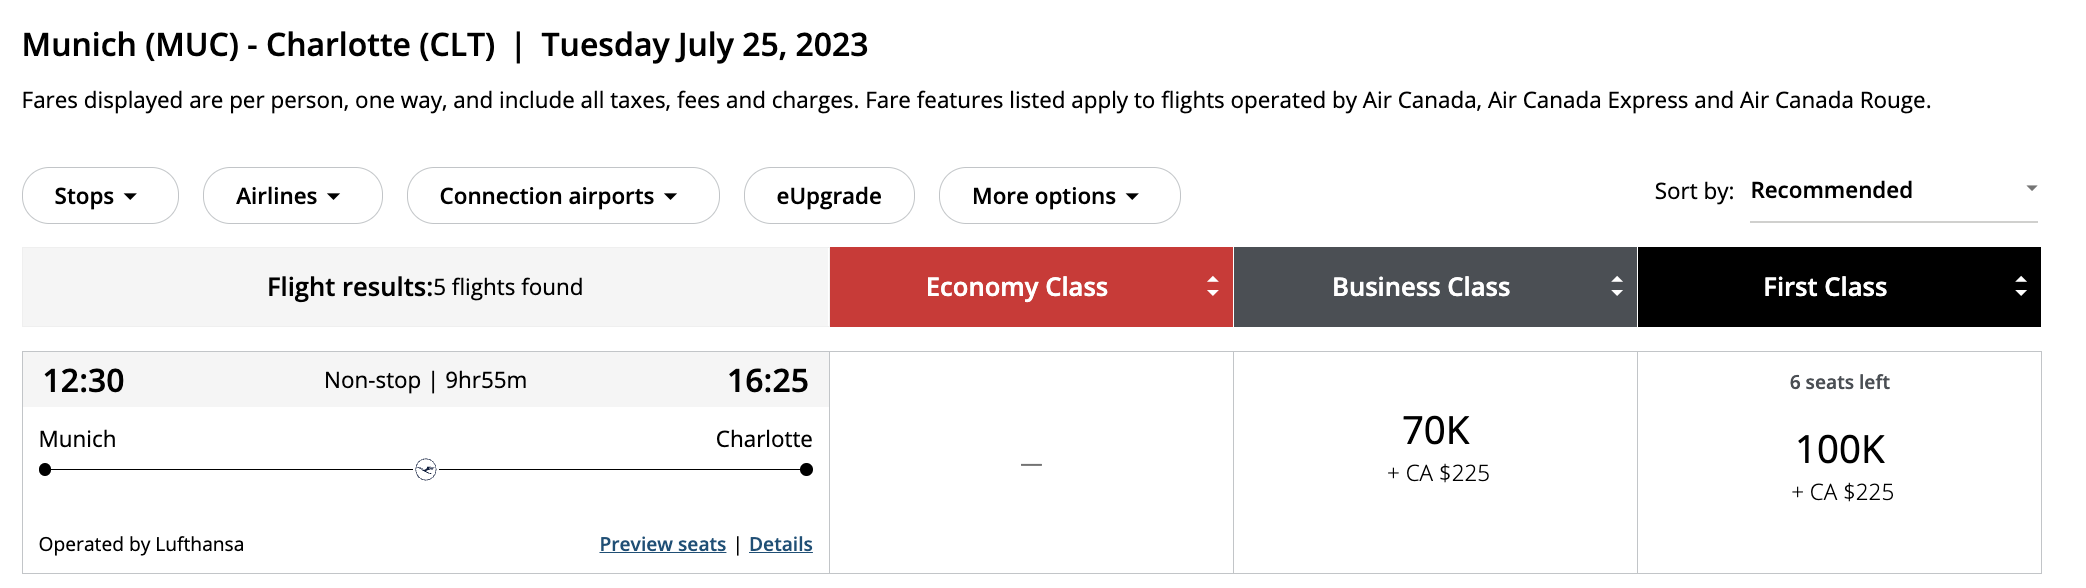
Task: Select the First Class column header
Action: coord(1824,287)
